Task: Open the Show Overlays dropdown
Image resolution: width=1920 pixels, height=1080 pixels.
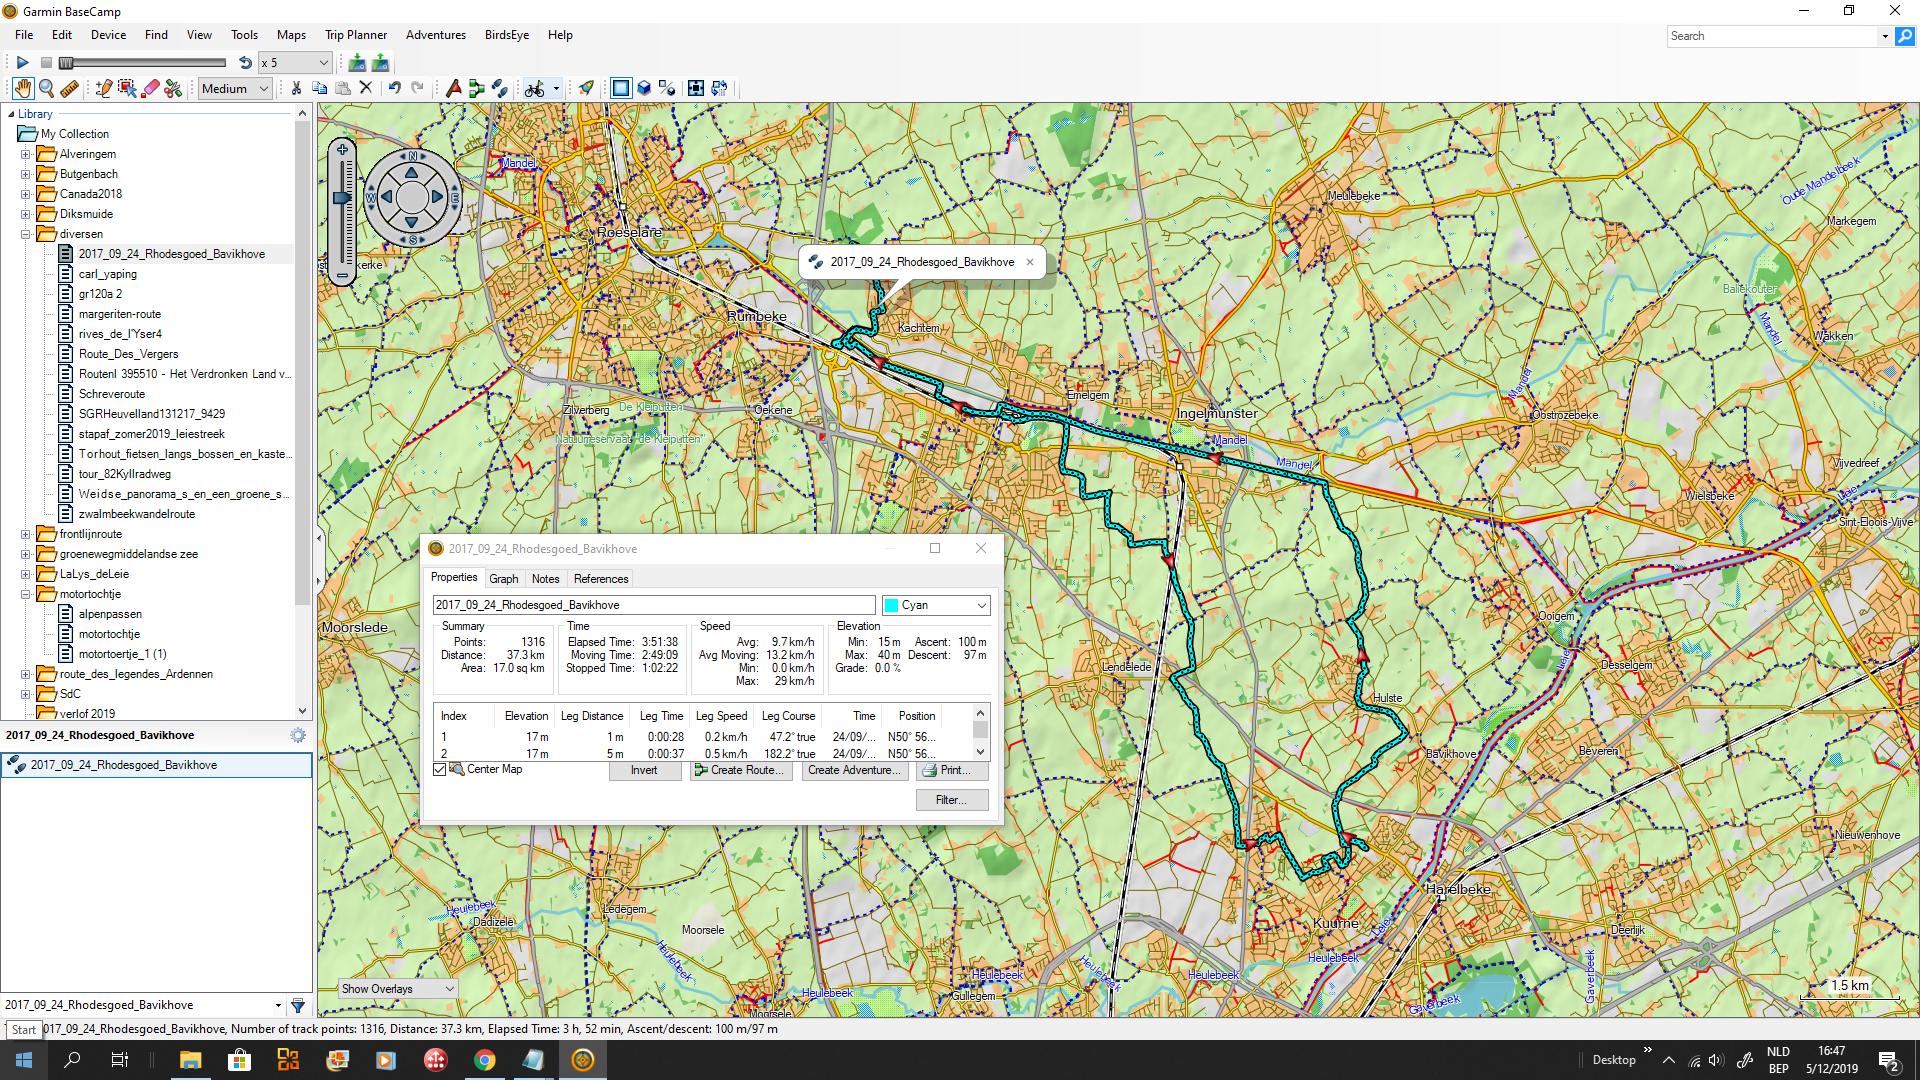Action: point(398,989)
